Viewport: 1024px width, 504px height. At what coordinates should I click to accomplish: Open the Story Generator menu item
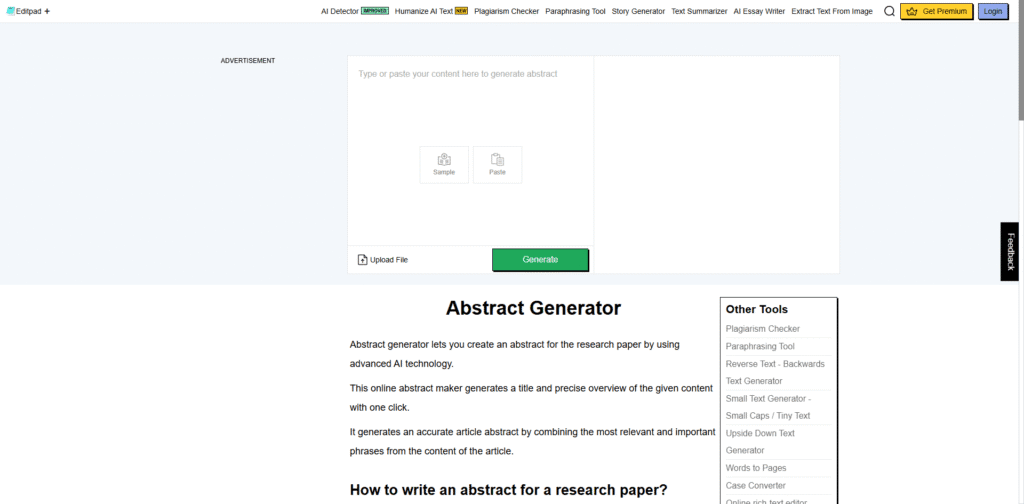click(x=638, y=11)
